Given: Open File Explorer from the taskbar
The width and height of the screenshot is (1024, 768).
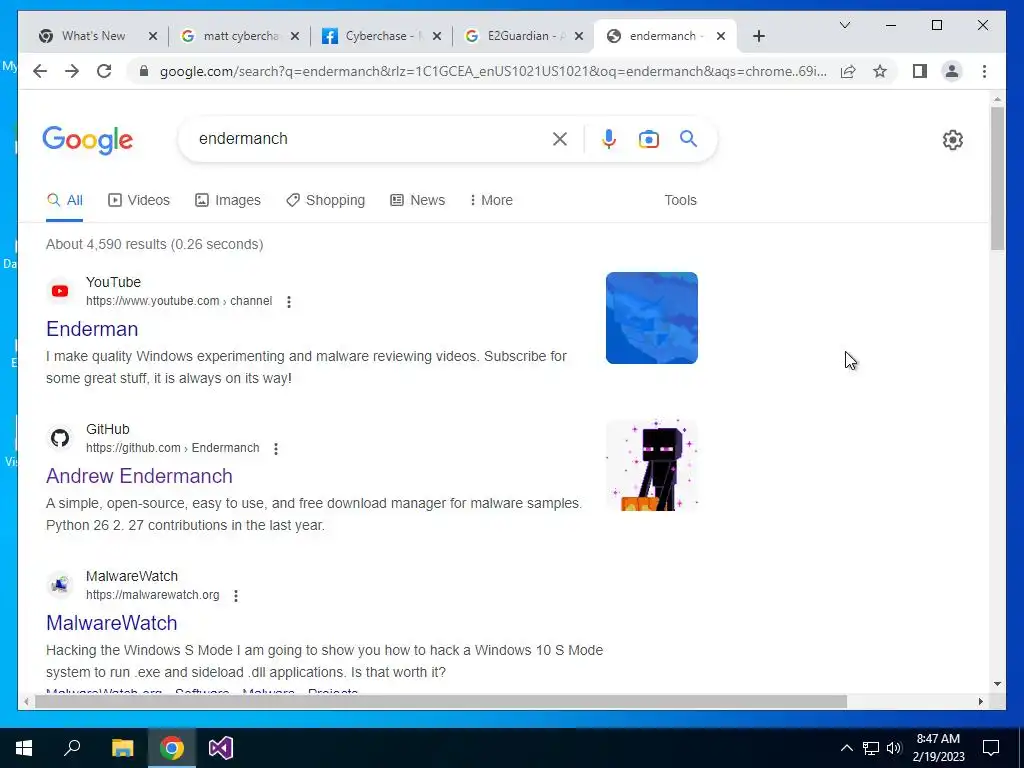Looking at the screenshot, I should pyautogui.click(x=122, y=748).
